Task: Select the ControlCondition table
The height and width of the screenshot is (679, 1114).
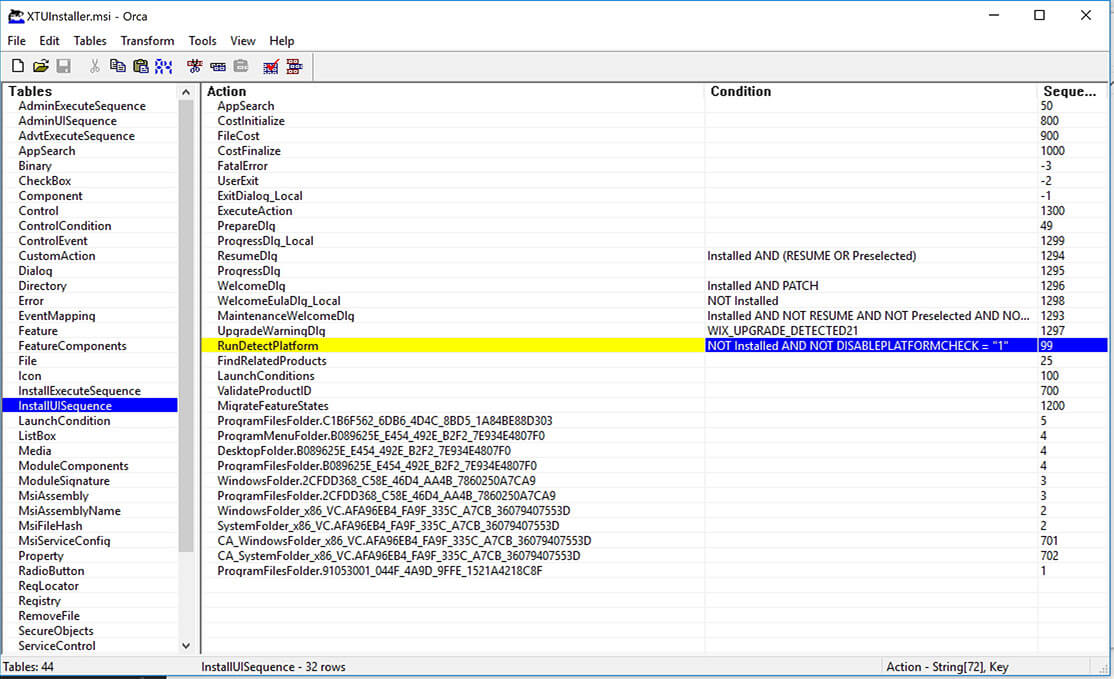Action: [x=65, y=225]
